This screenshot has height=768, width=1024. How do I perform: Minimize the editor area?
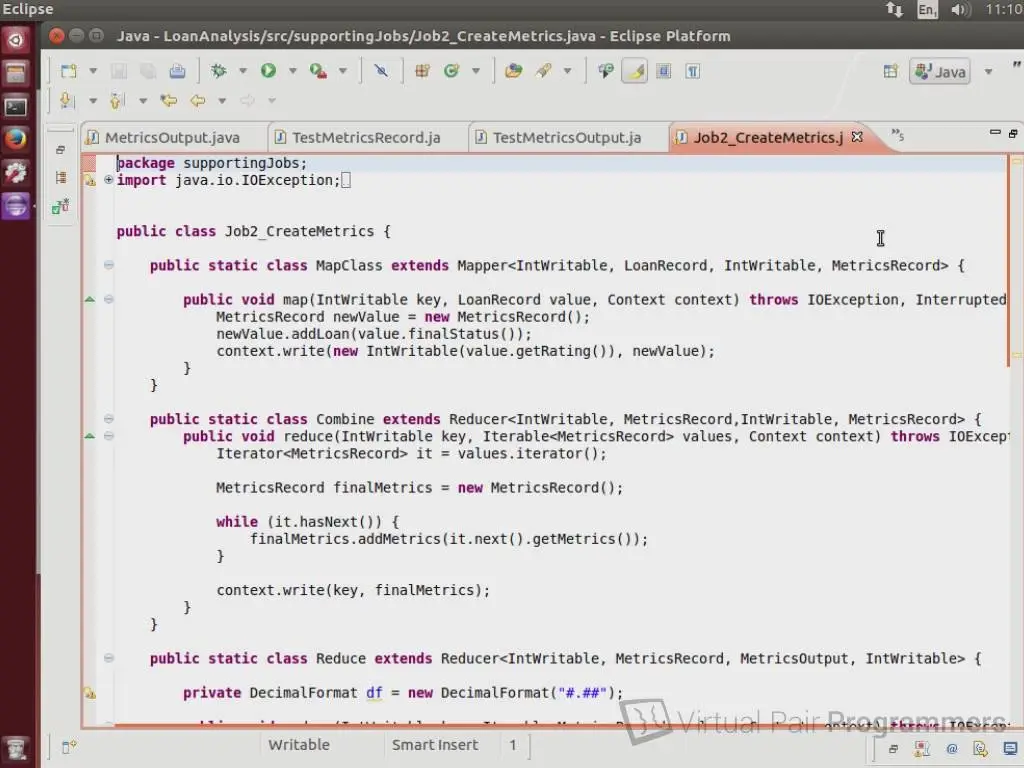tap(995, 133)
